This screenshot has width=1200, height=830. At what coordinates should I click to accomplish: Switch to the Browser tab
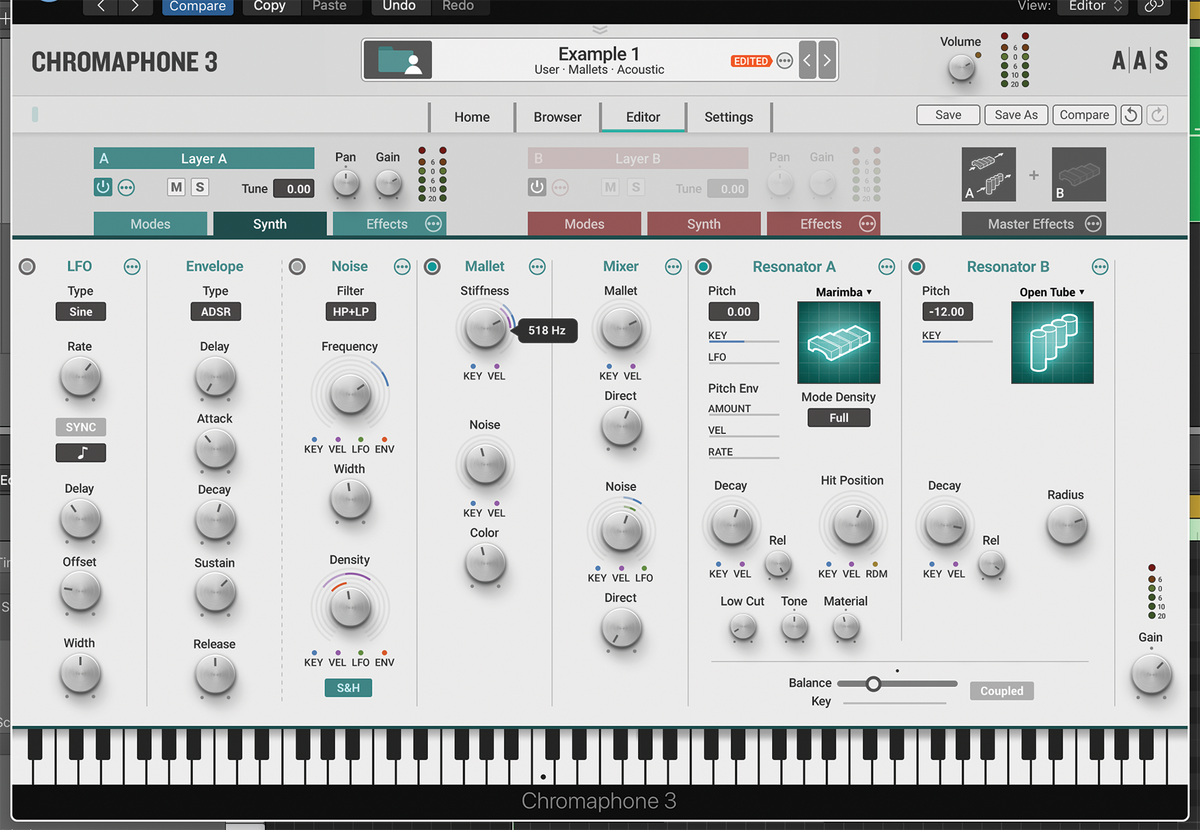(x=557, y=116)
